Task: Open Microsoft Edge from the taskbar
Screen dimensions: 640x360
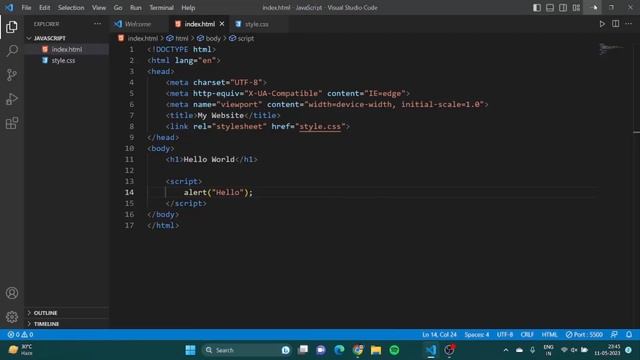Action: click(x=339, y=350)
